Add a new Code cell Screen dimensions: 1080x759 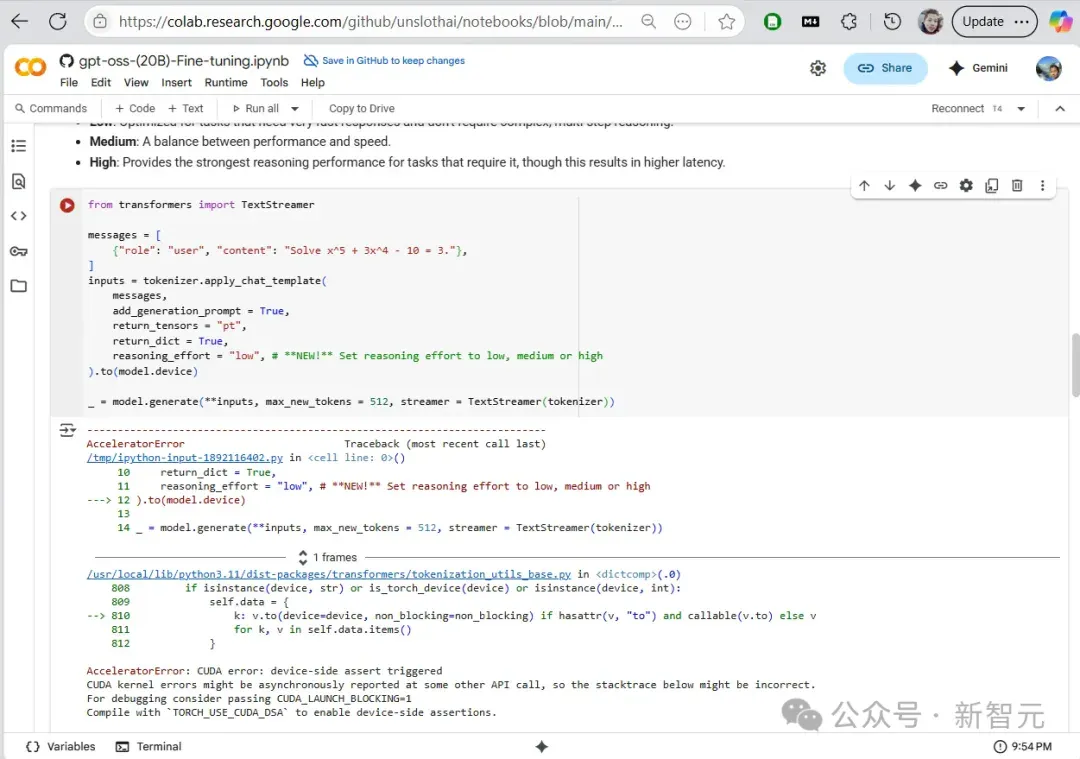(x=135, y=108)
